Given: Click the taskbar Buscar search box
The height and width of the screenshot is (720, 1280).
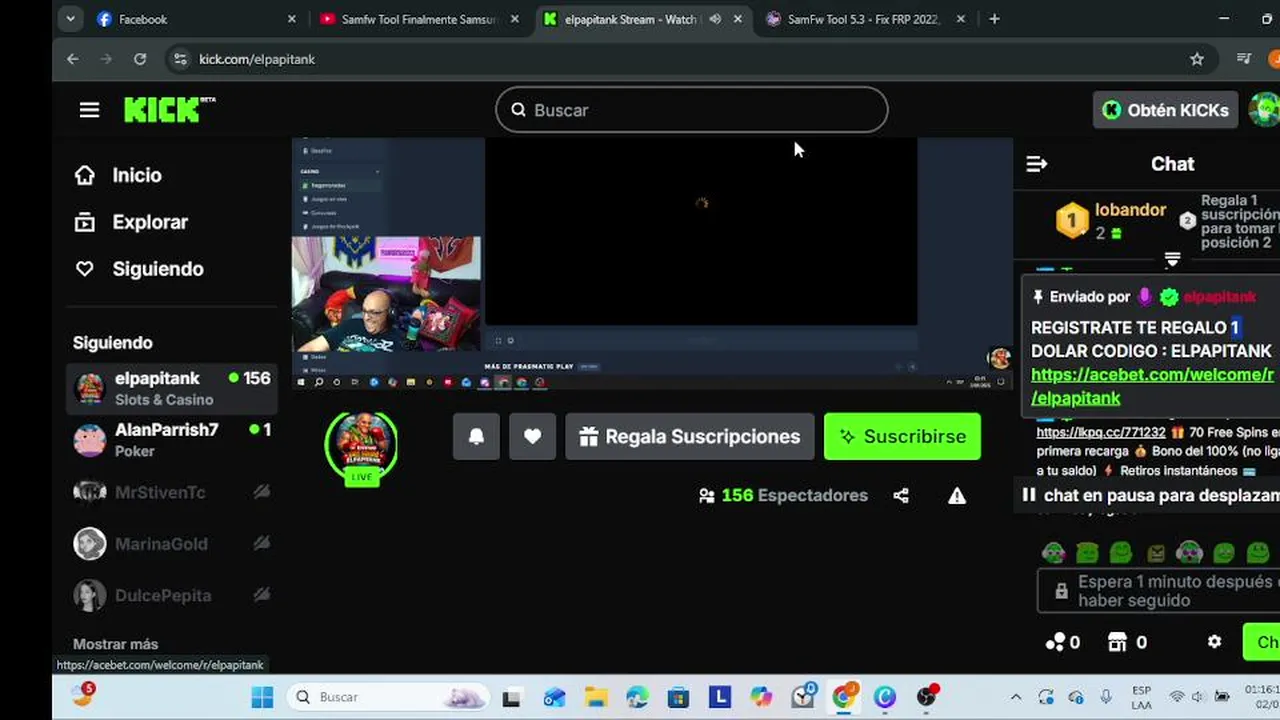Looking at the screenshot, I should tap(389, 697).
